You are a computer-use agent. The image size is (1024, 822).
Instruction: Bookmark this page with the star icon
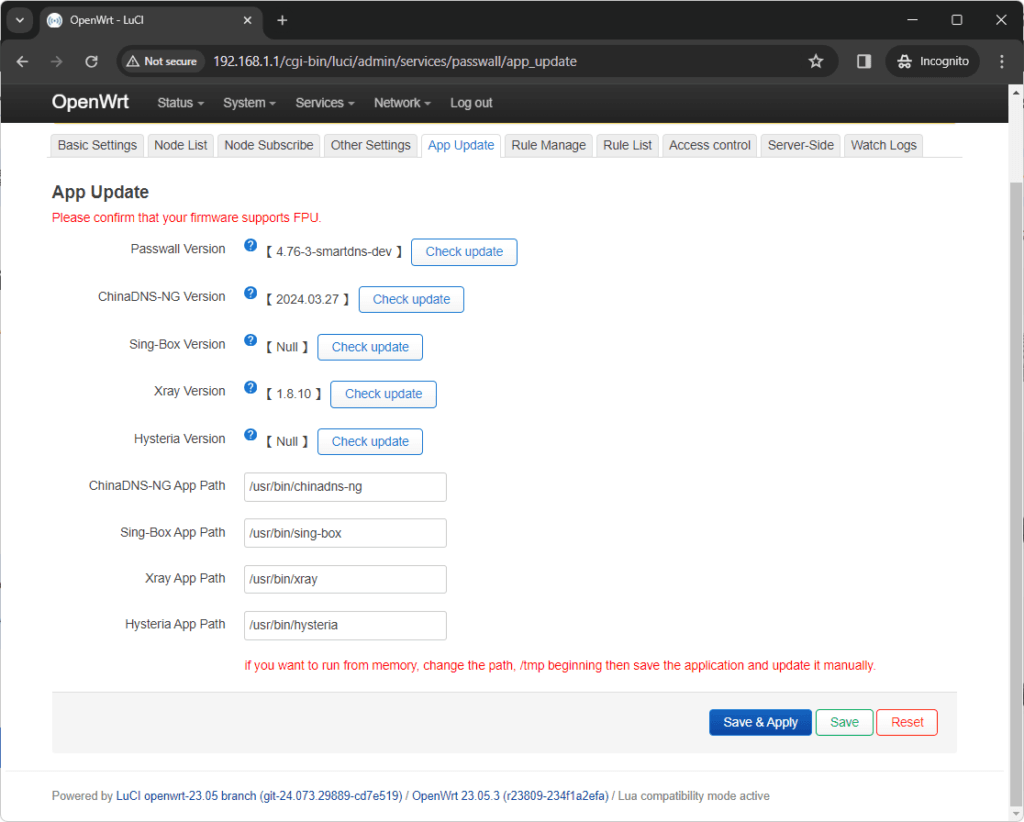click(x=816, y=61)
